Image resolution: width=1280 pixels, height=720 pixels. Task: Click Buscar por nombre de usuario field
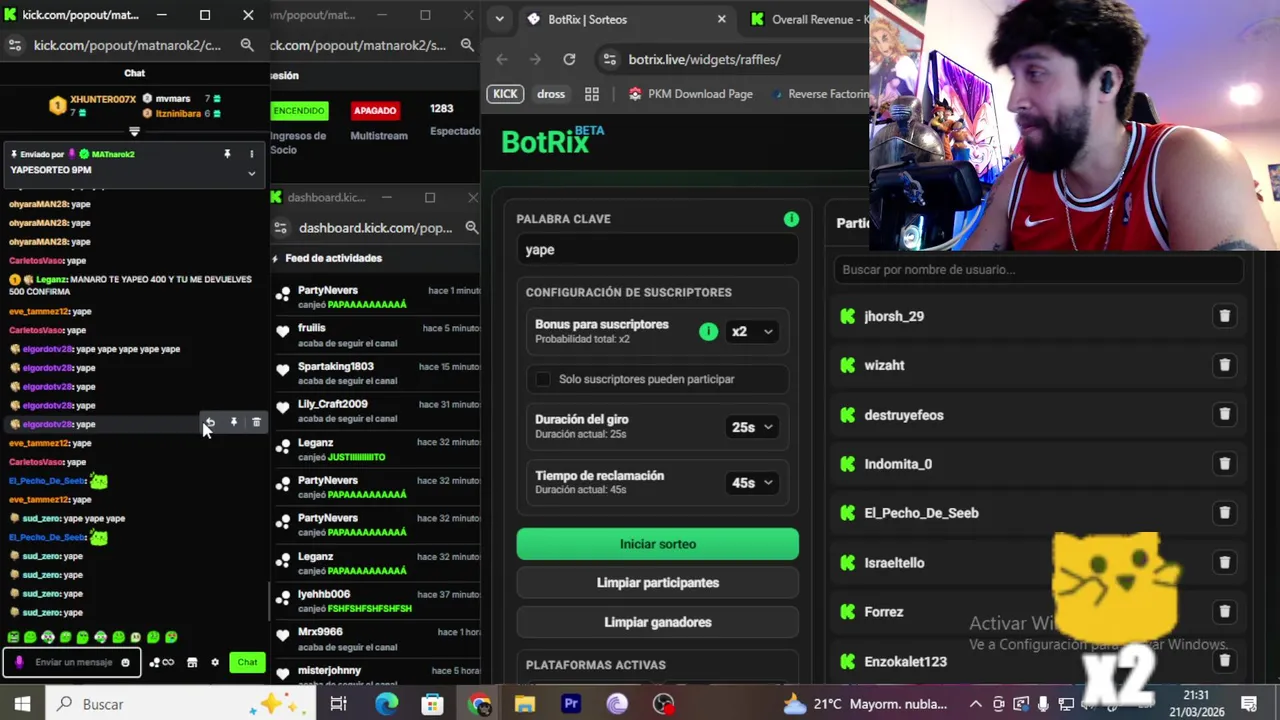pyautogui.click(x=1038, y=269)
